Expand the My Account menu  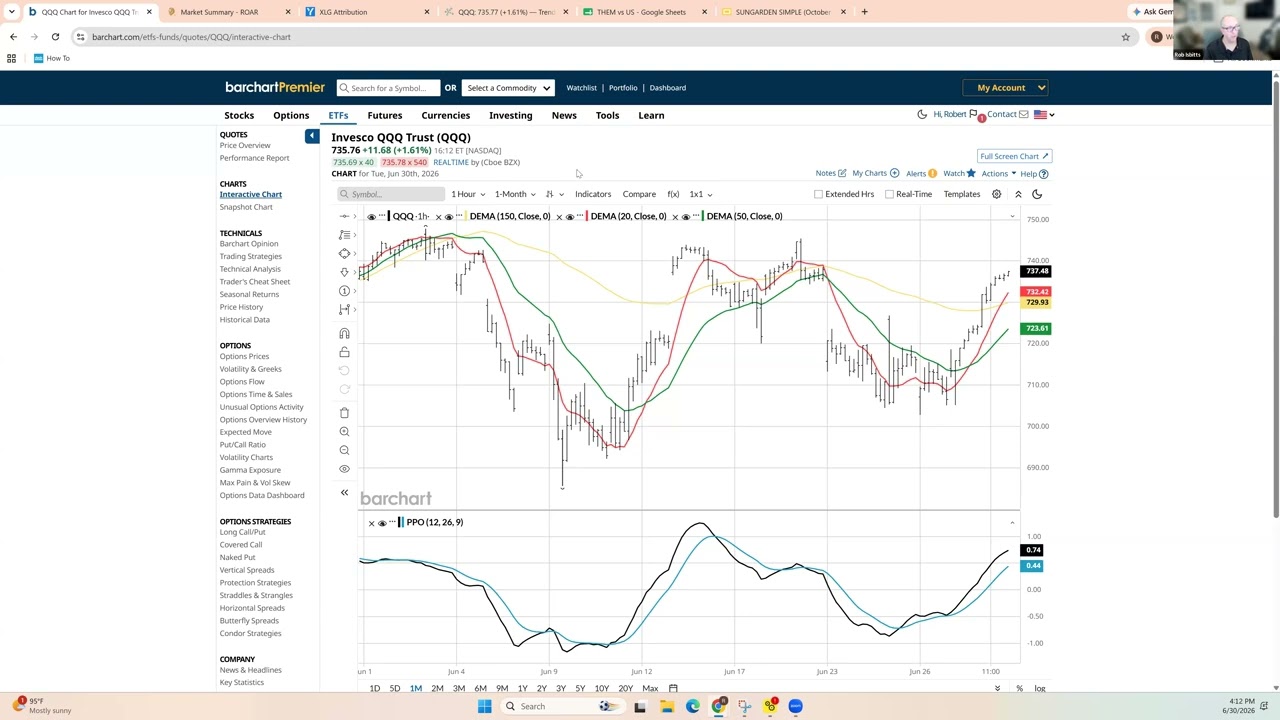click(x=1006, y=88)
